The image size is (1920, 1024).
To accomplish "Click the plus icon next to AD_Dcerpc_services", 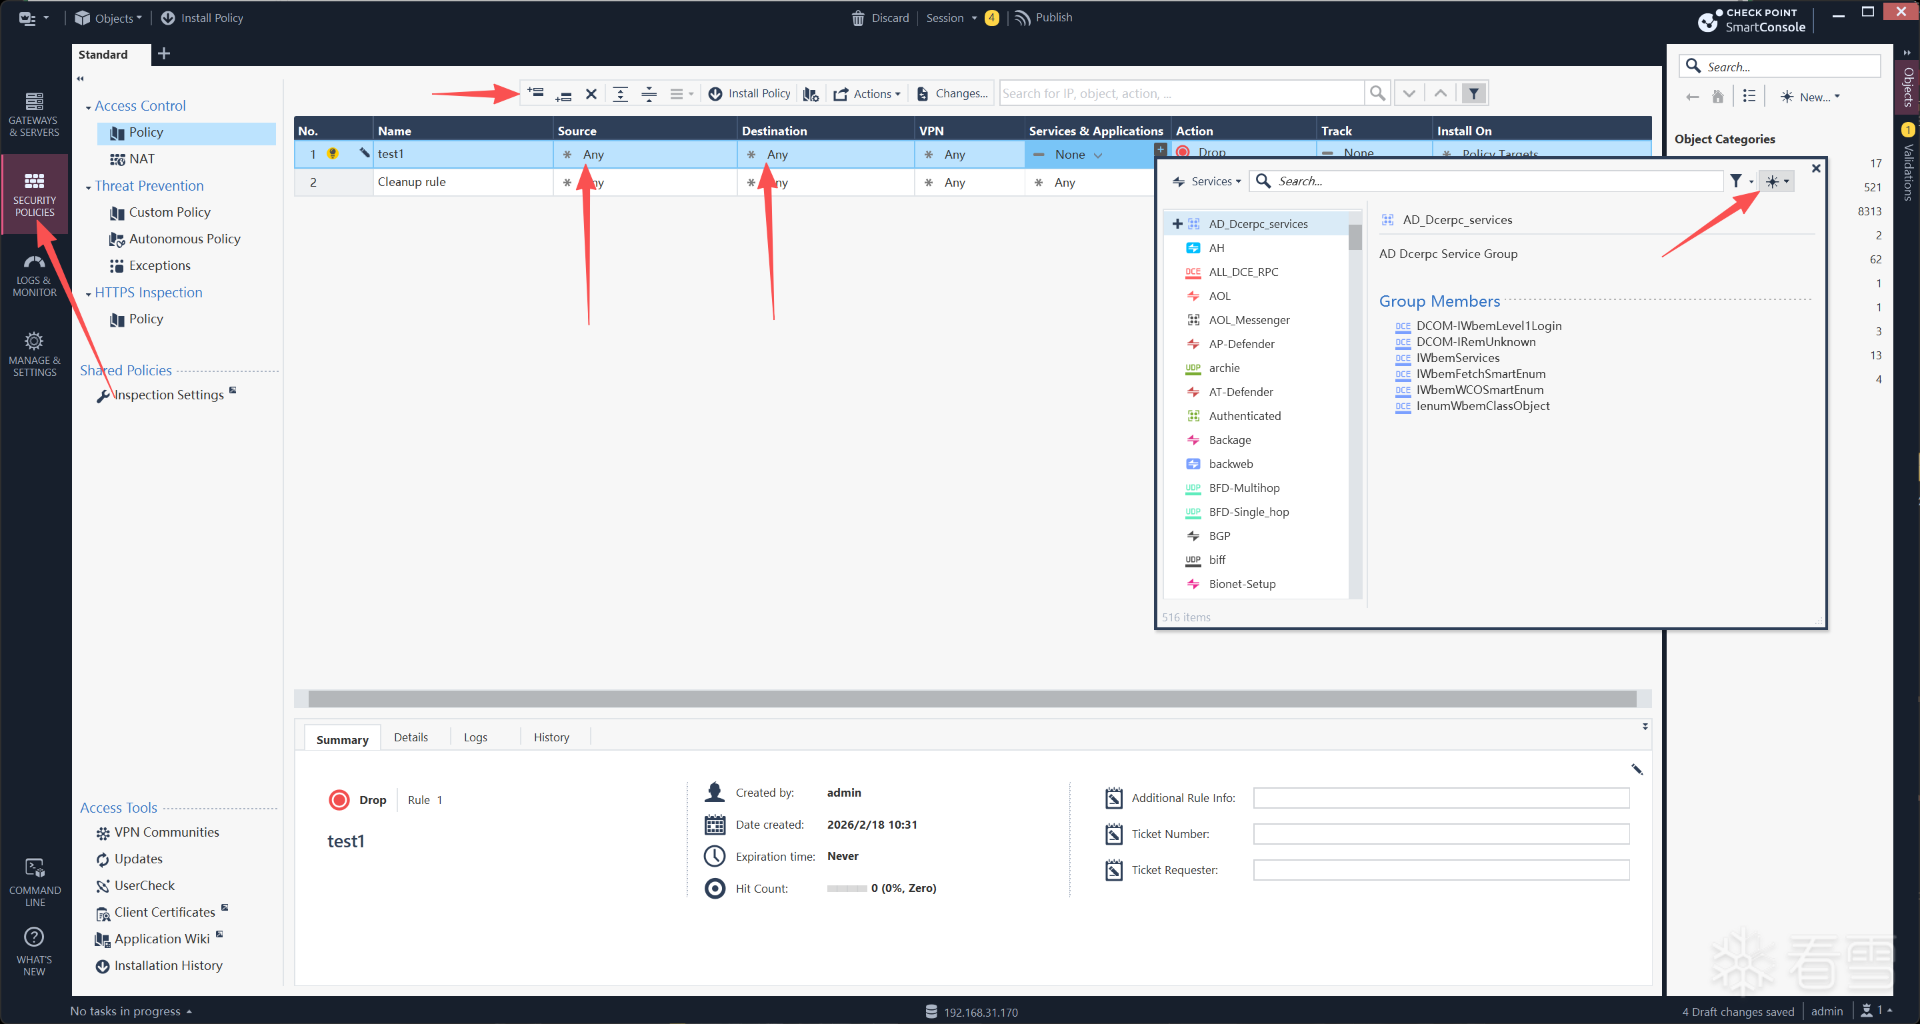I will point(1177,224).
